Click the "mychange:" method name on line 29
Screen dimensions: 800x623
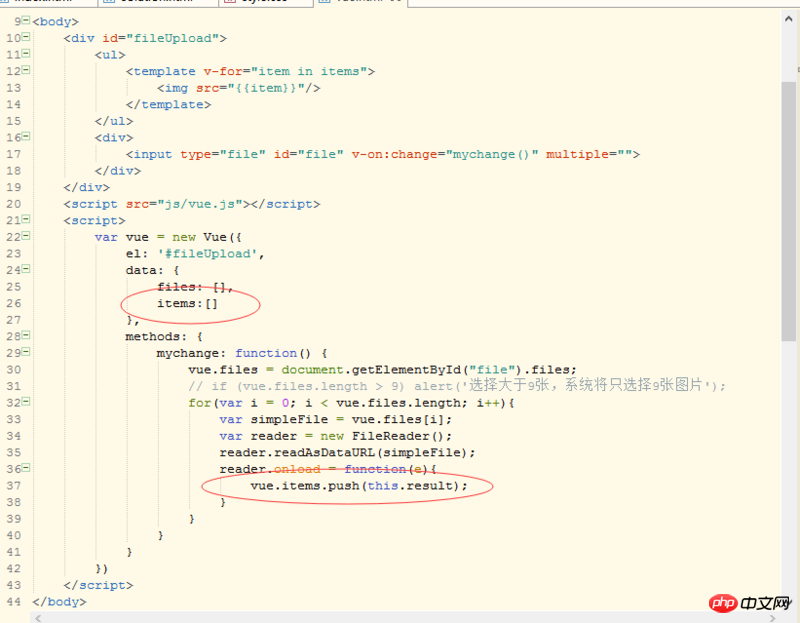[x=191, y=353]
